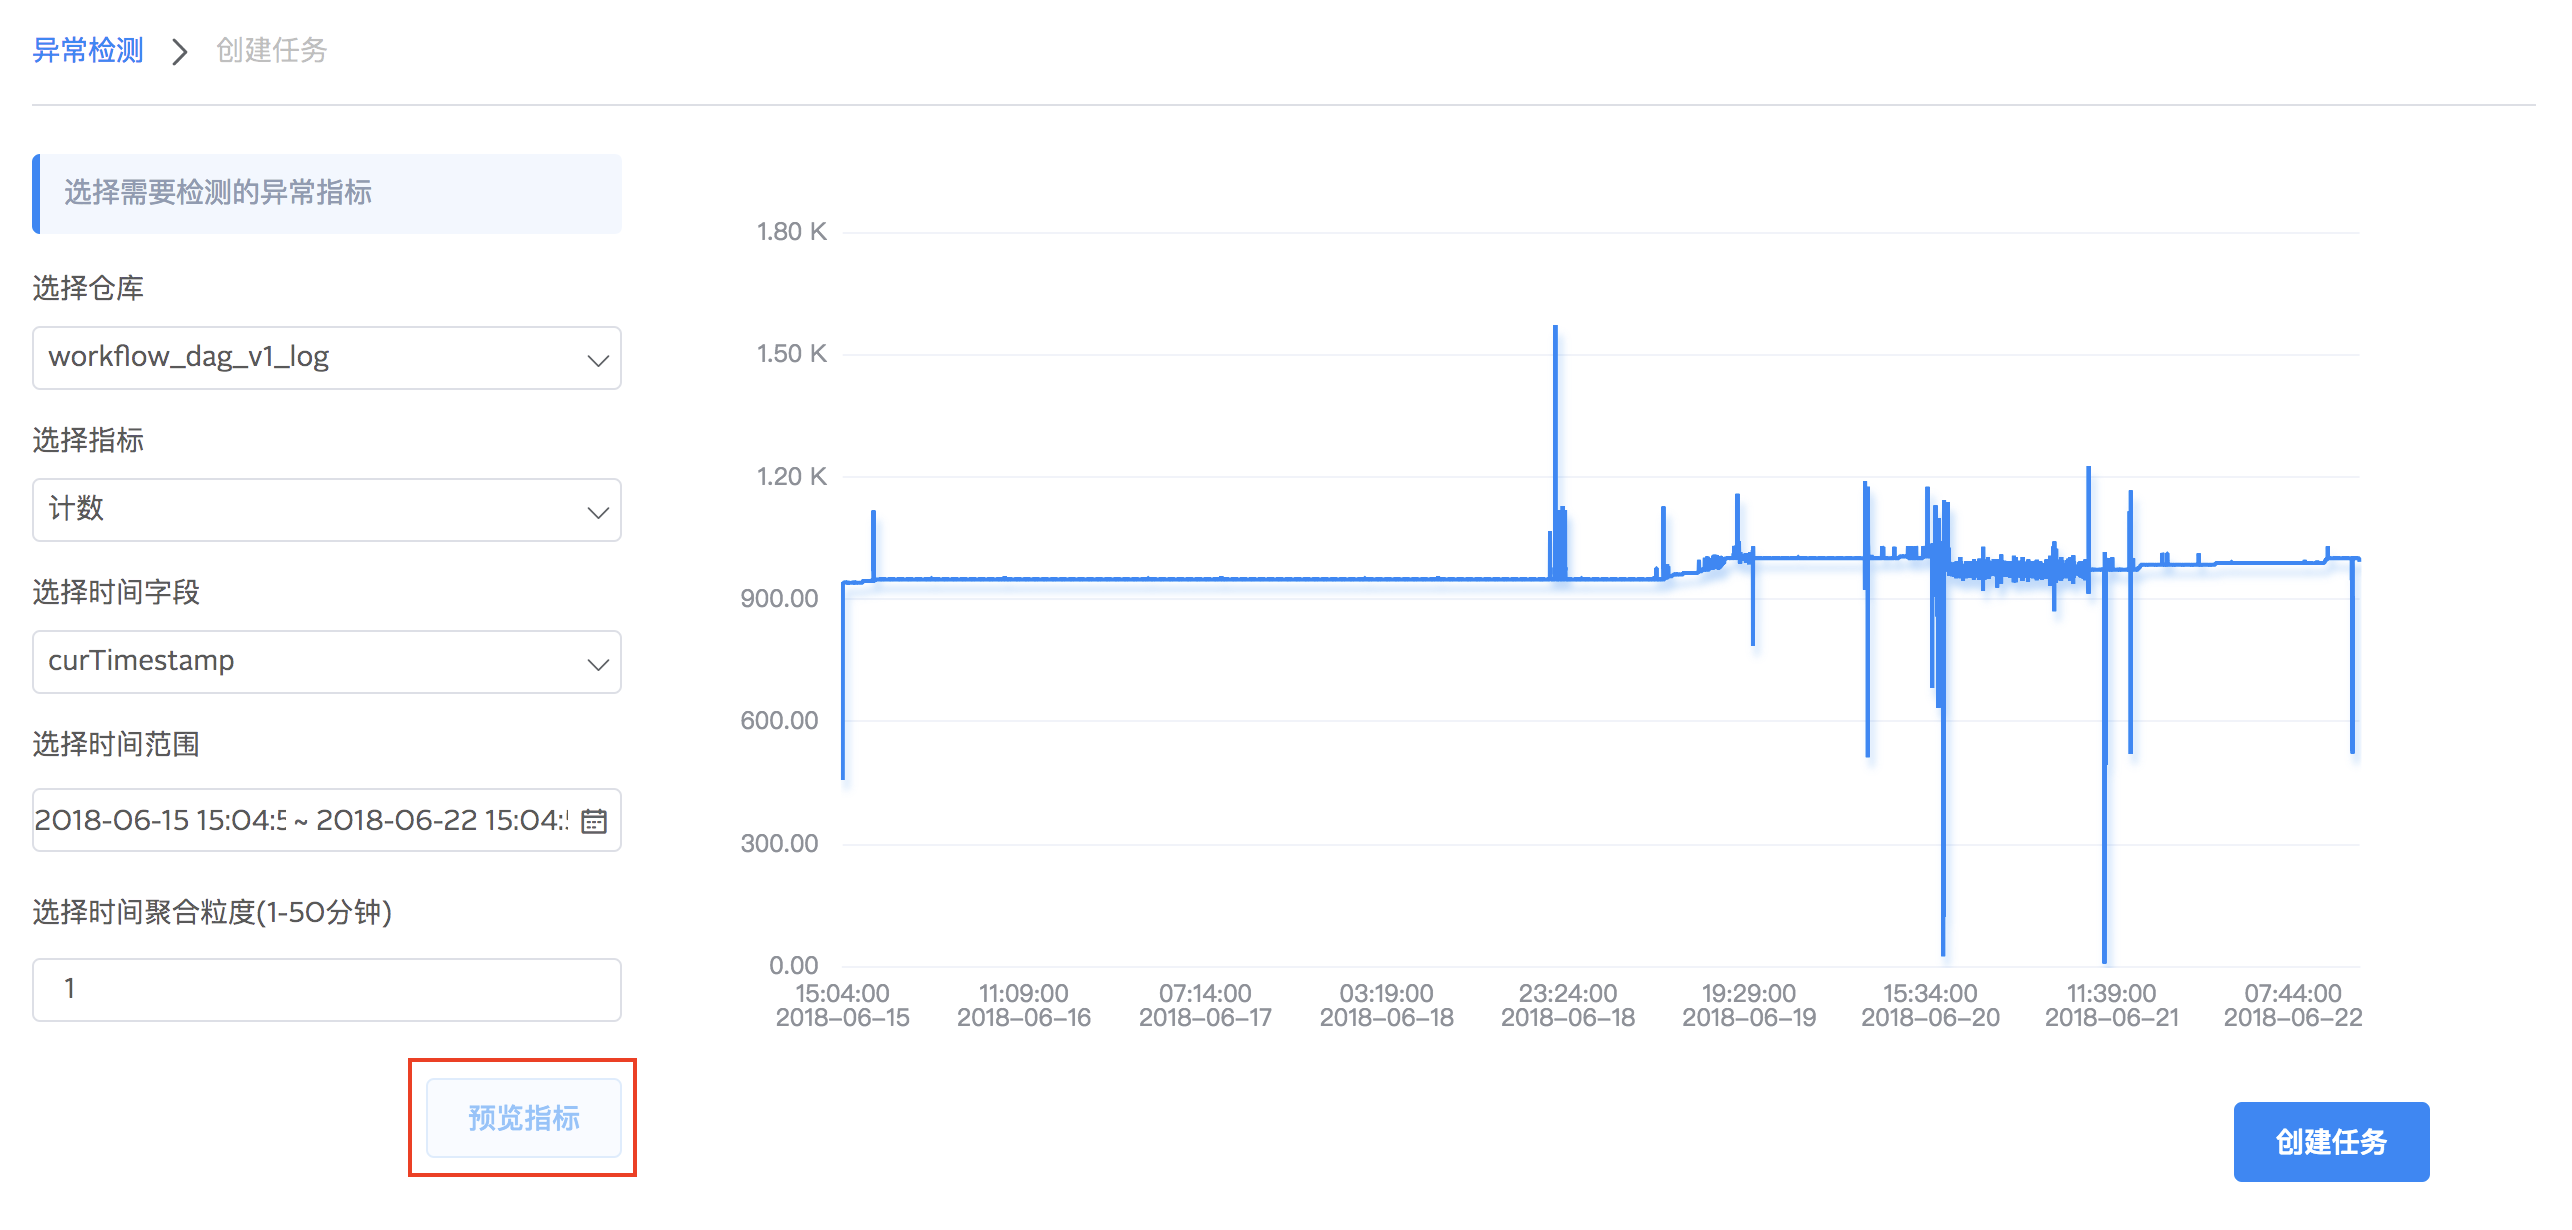Expand the workflow_dag_v1_log repository dropdown

300,358
